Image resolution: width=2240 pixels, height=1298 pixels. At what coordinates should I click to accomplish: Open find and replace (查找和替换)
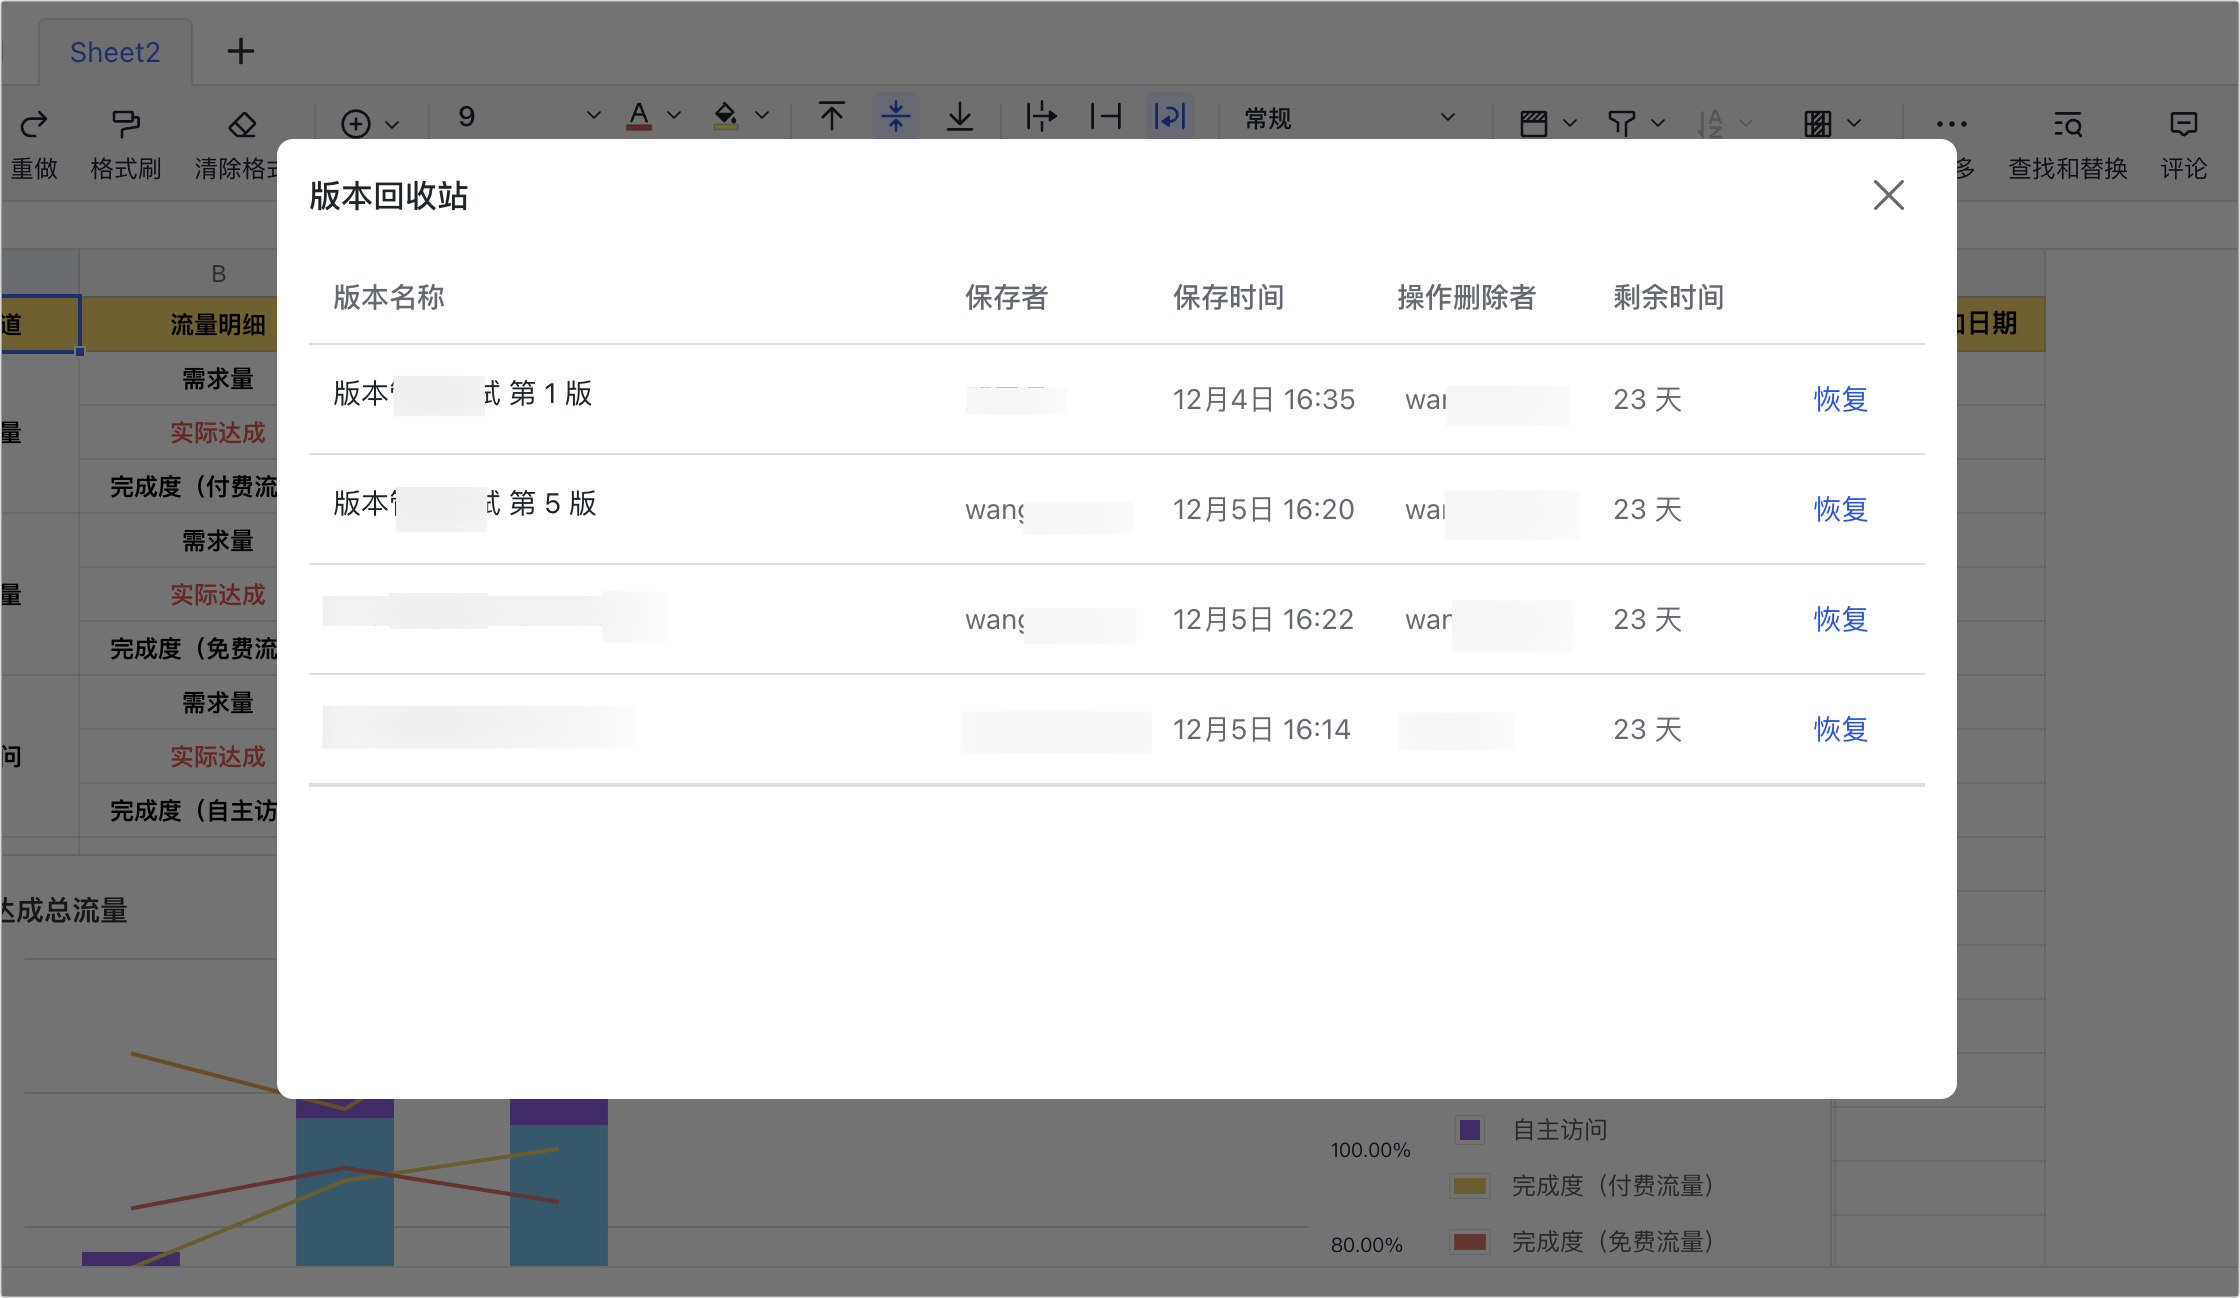coord(2067,124)
